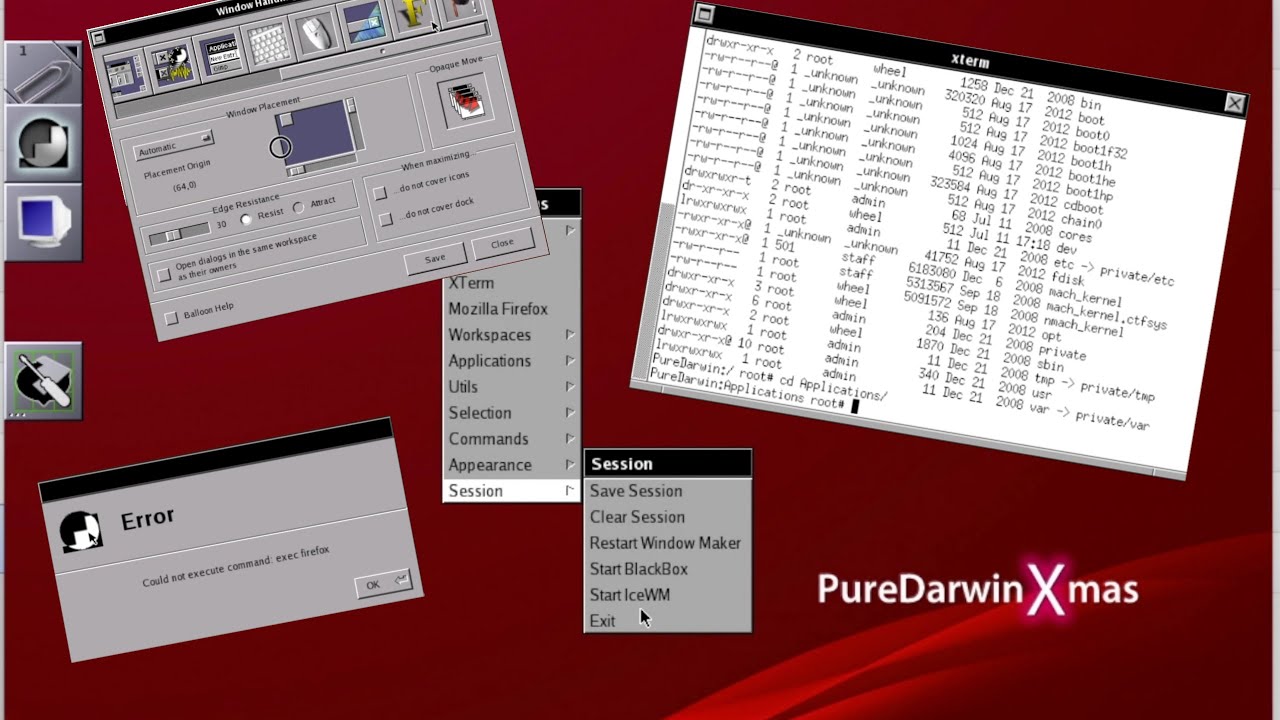Adjust the Edge Resistance slider
The height and width of the screenshot is (720, 1280).
coord(179,234)
